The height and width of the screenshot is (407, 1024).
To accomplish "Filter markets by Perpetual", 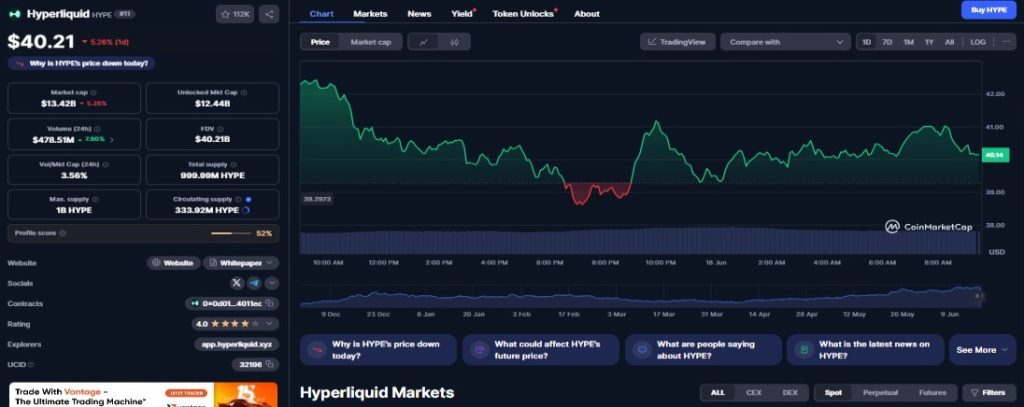I will [880, 393].
